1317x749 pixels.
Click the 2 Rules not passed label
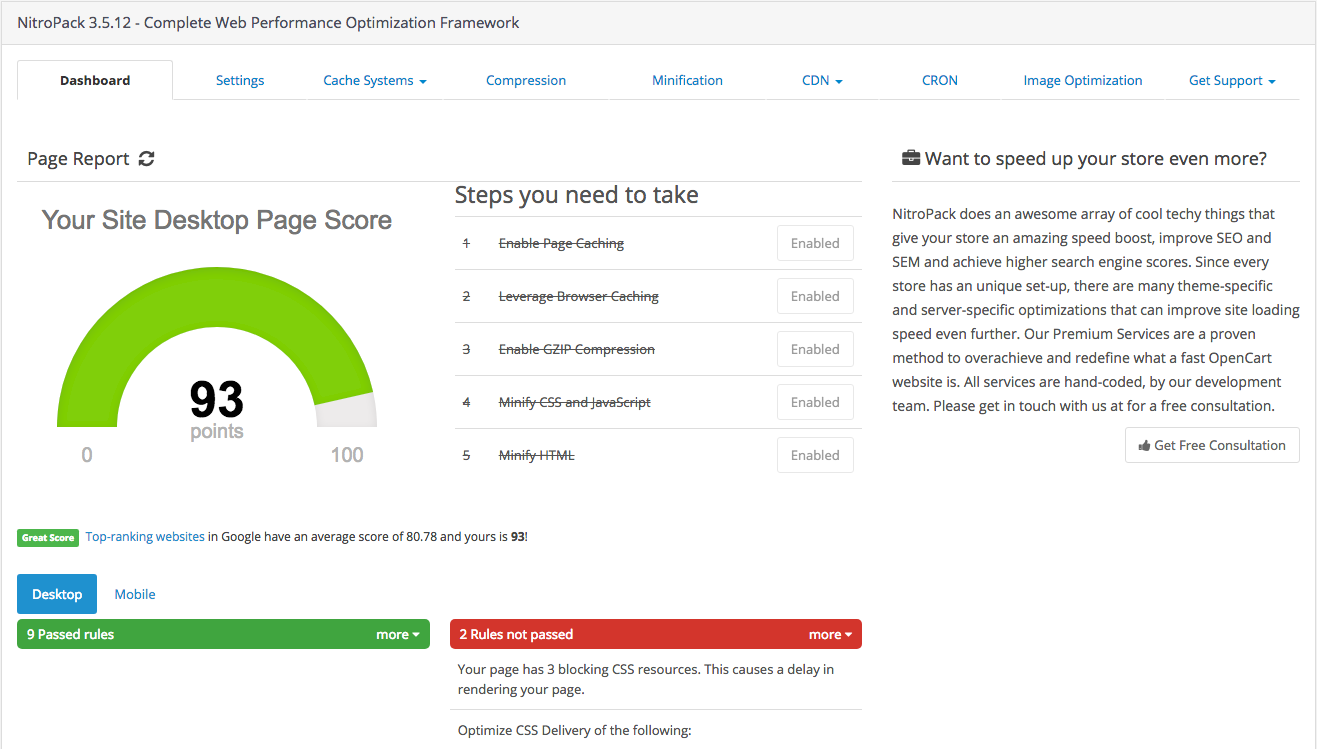click(516, 634)
